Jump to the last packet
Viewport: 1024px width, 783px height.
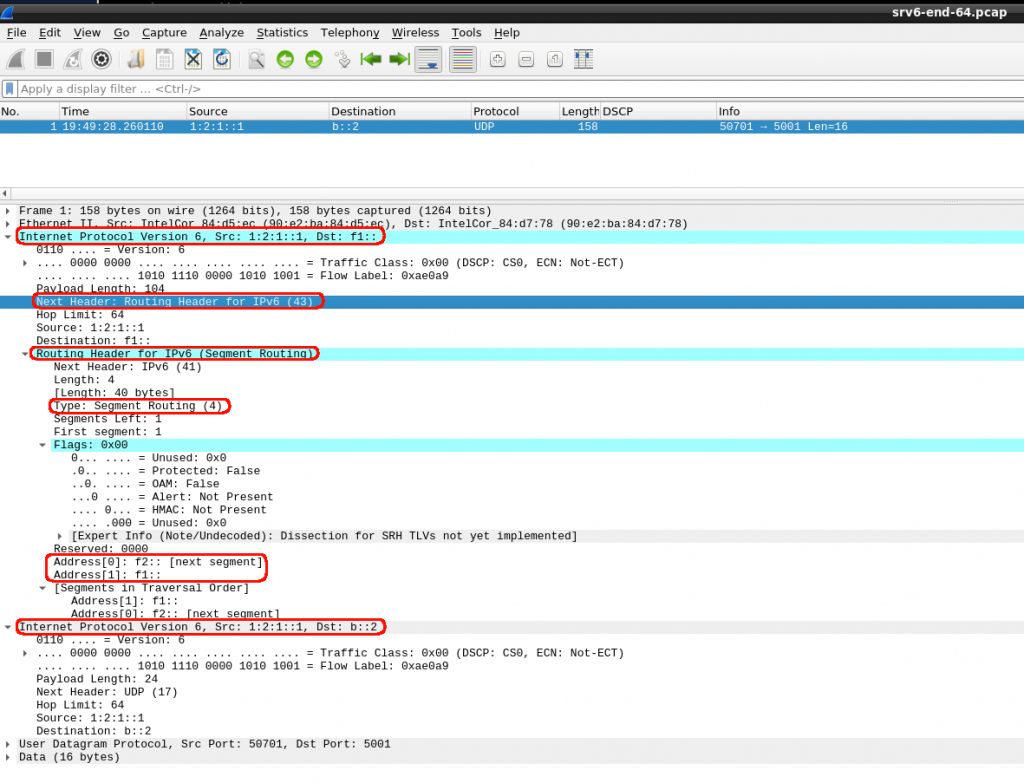400,59
